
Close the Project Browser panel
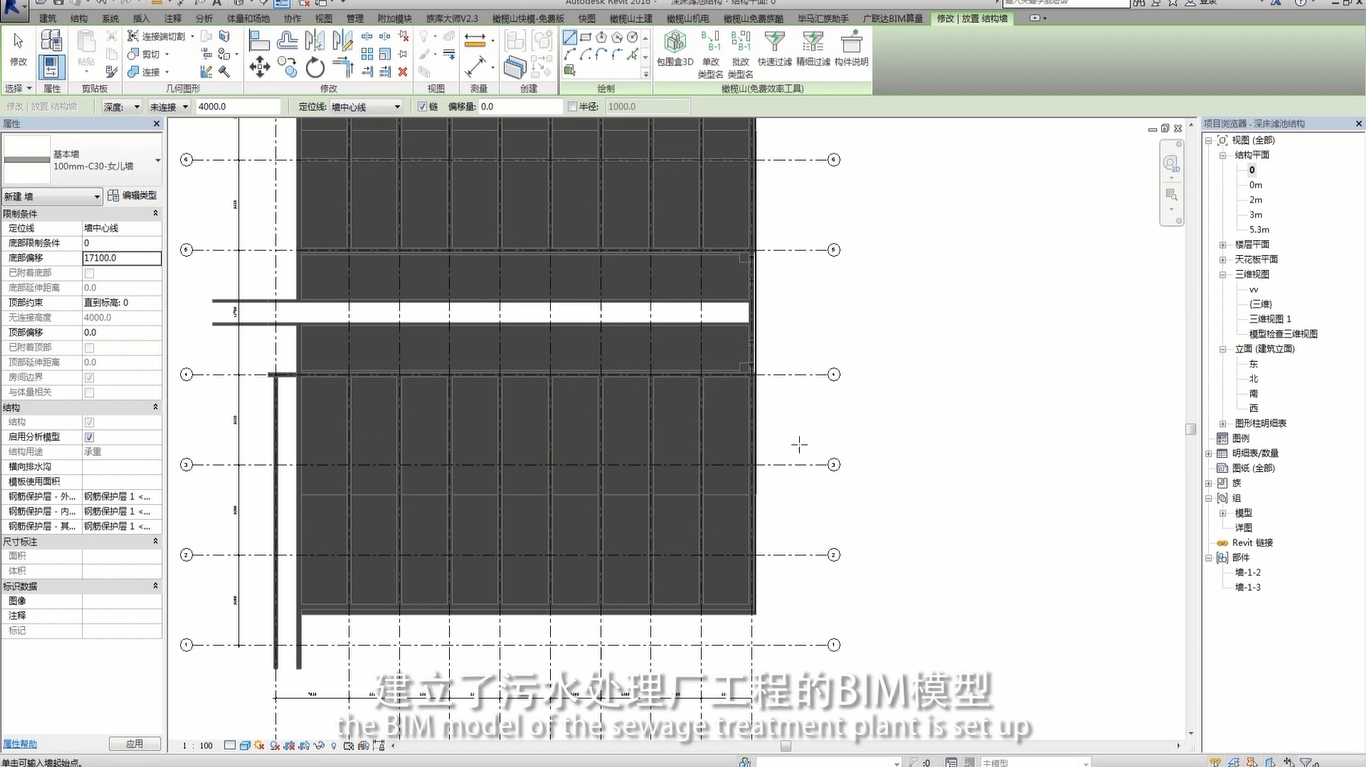1357,124
